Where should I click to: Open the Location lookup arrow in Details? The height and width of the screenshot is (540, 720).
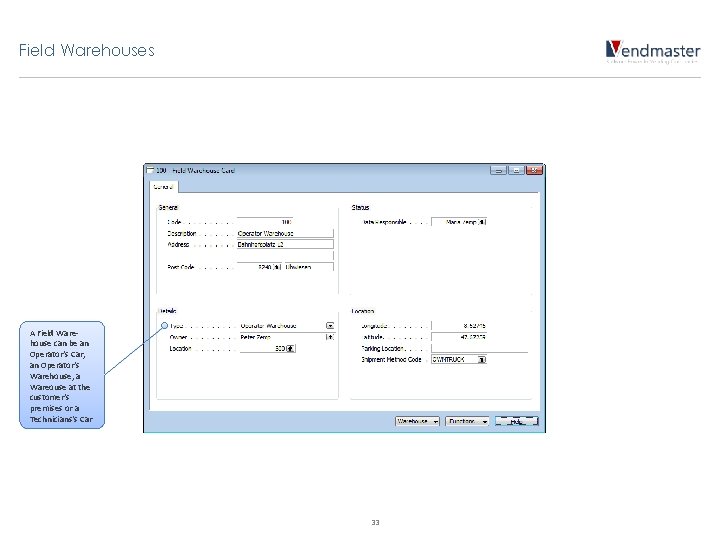[x=291, y=349]
